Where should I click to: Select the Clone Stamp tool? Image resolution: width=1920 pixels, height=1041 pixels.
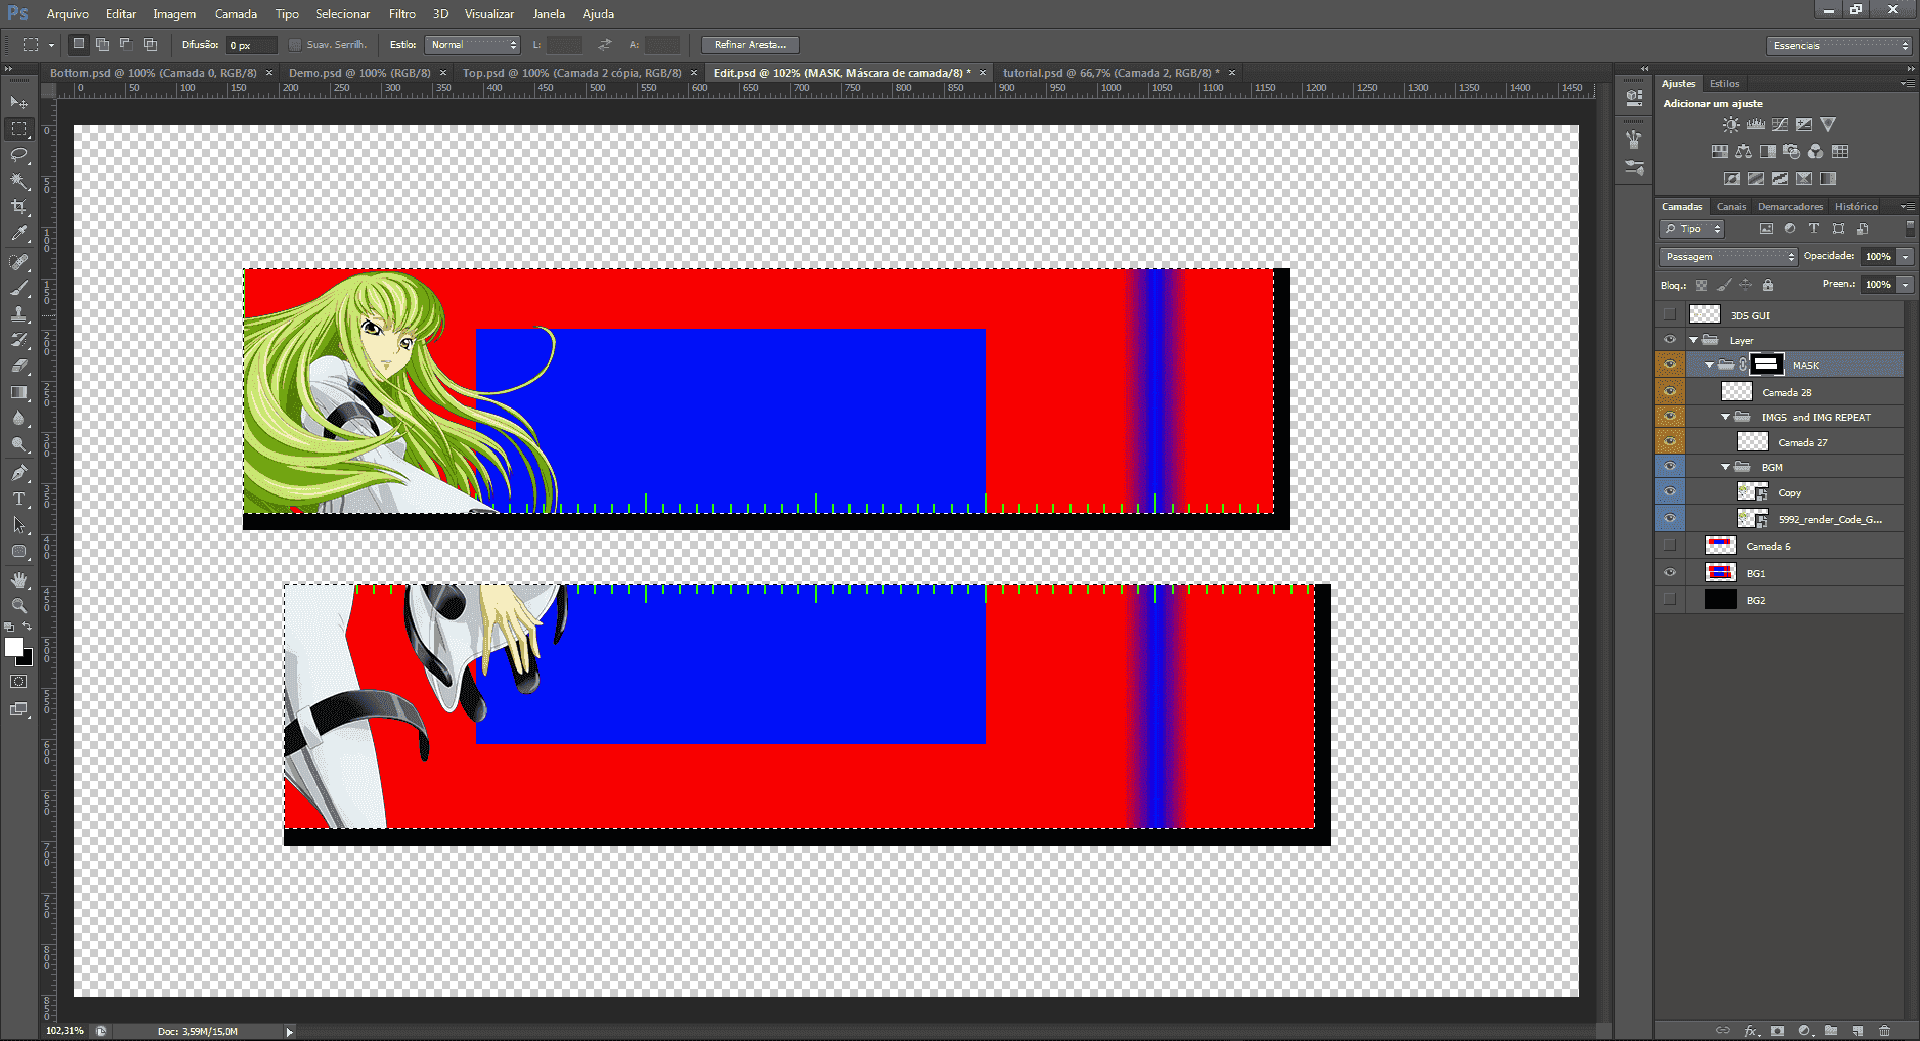19,314
